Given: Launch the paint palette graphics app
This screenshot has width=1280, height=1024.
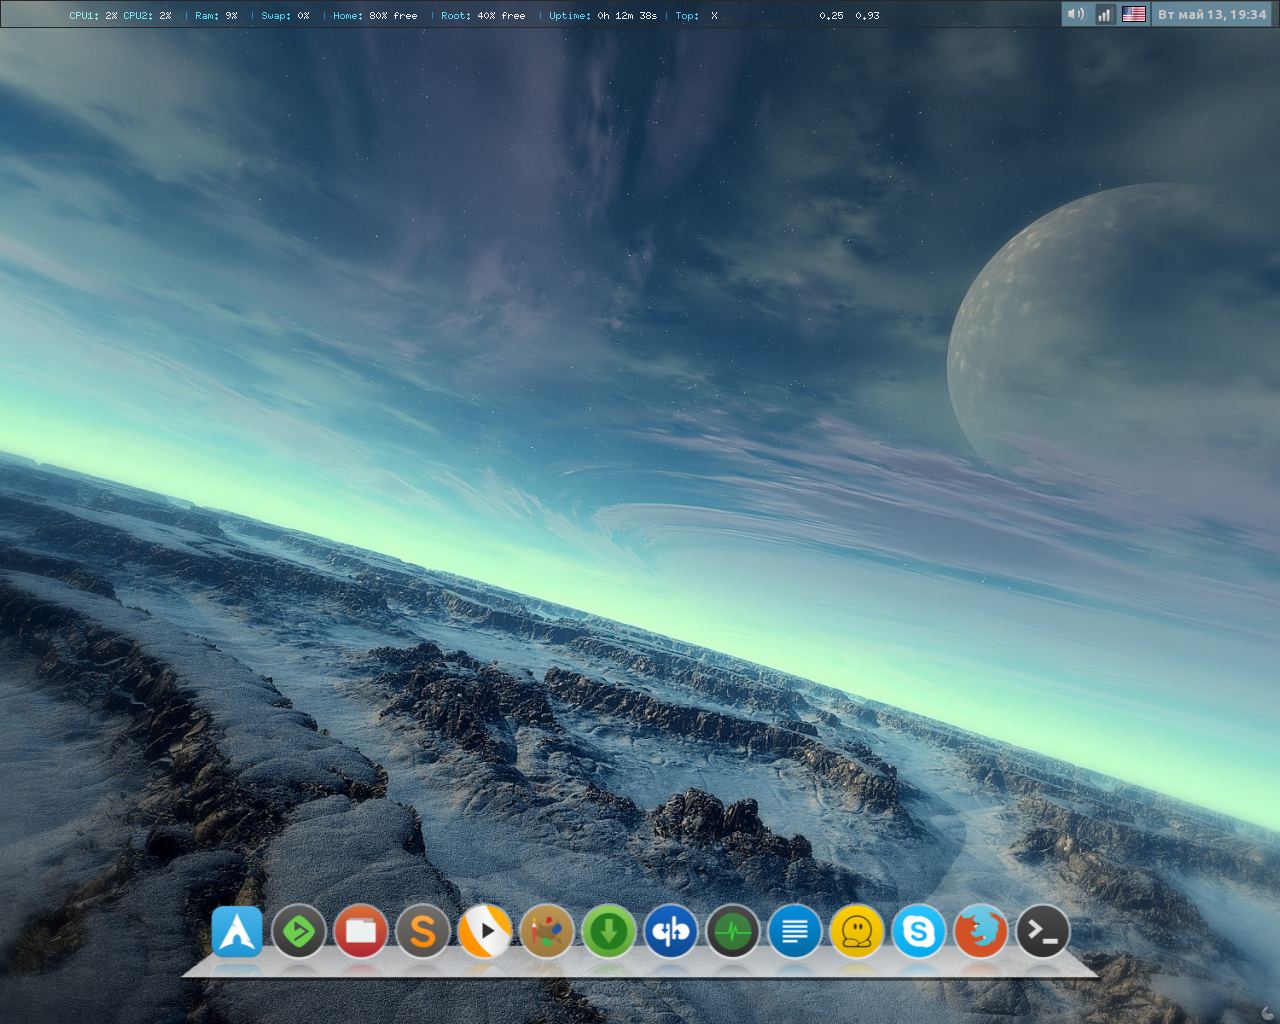Looking at the screenshot, I should coord(547,932).
